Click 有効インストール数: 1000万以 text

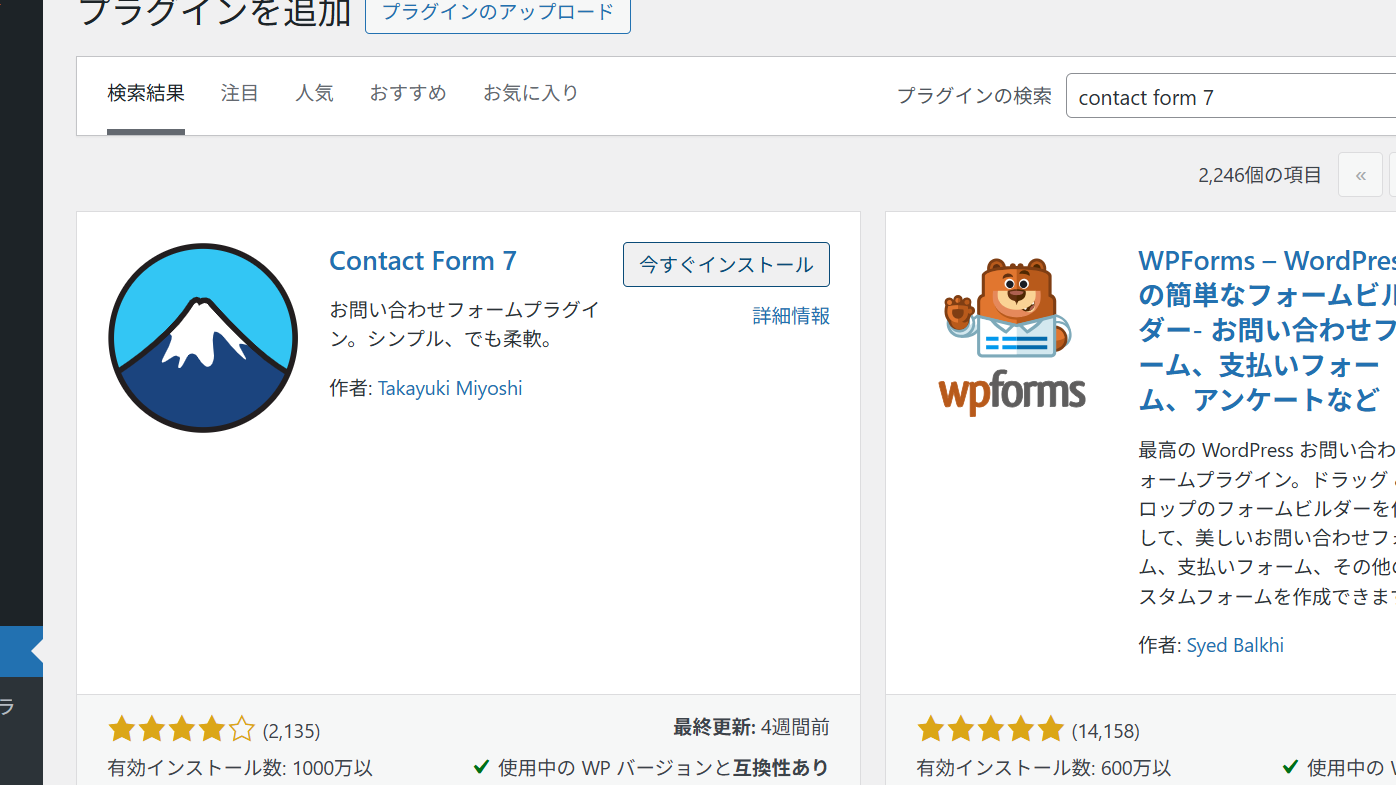click(240, 768)
